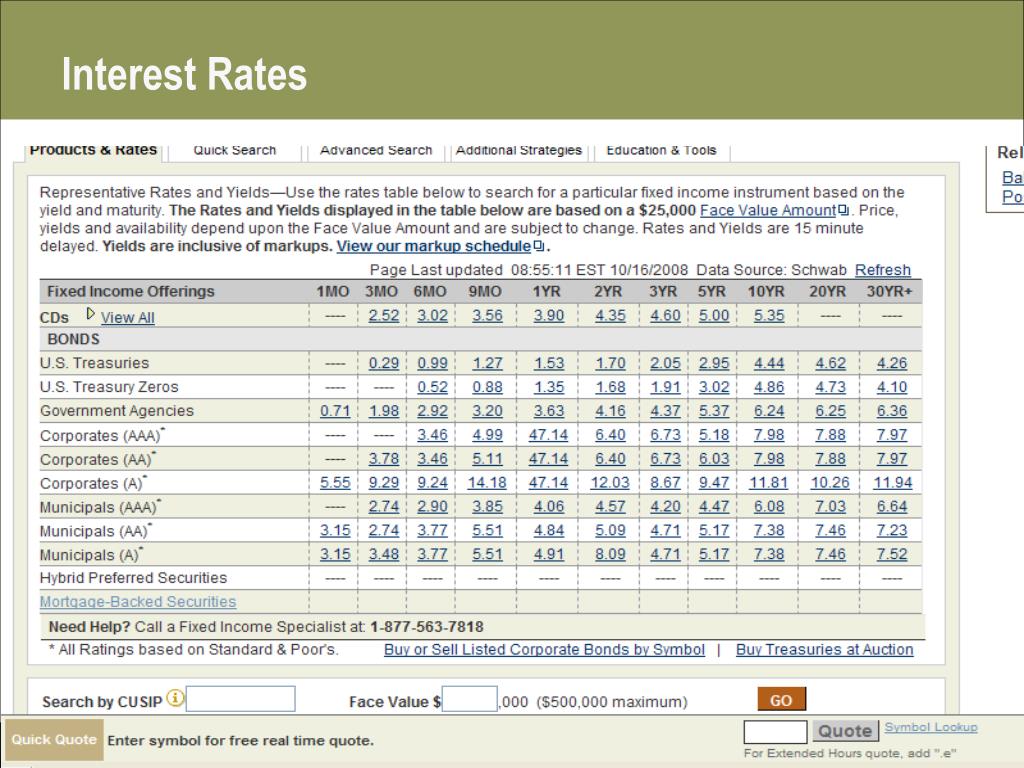Open the Quick Search tab
This screenshot has width=1024, height=768.
tap(235, 150)
